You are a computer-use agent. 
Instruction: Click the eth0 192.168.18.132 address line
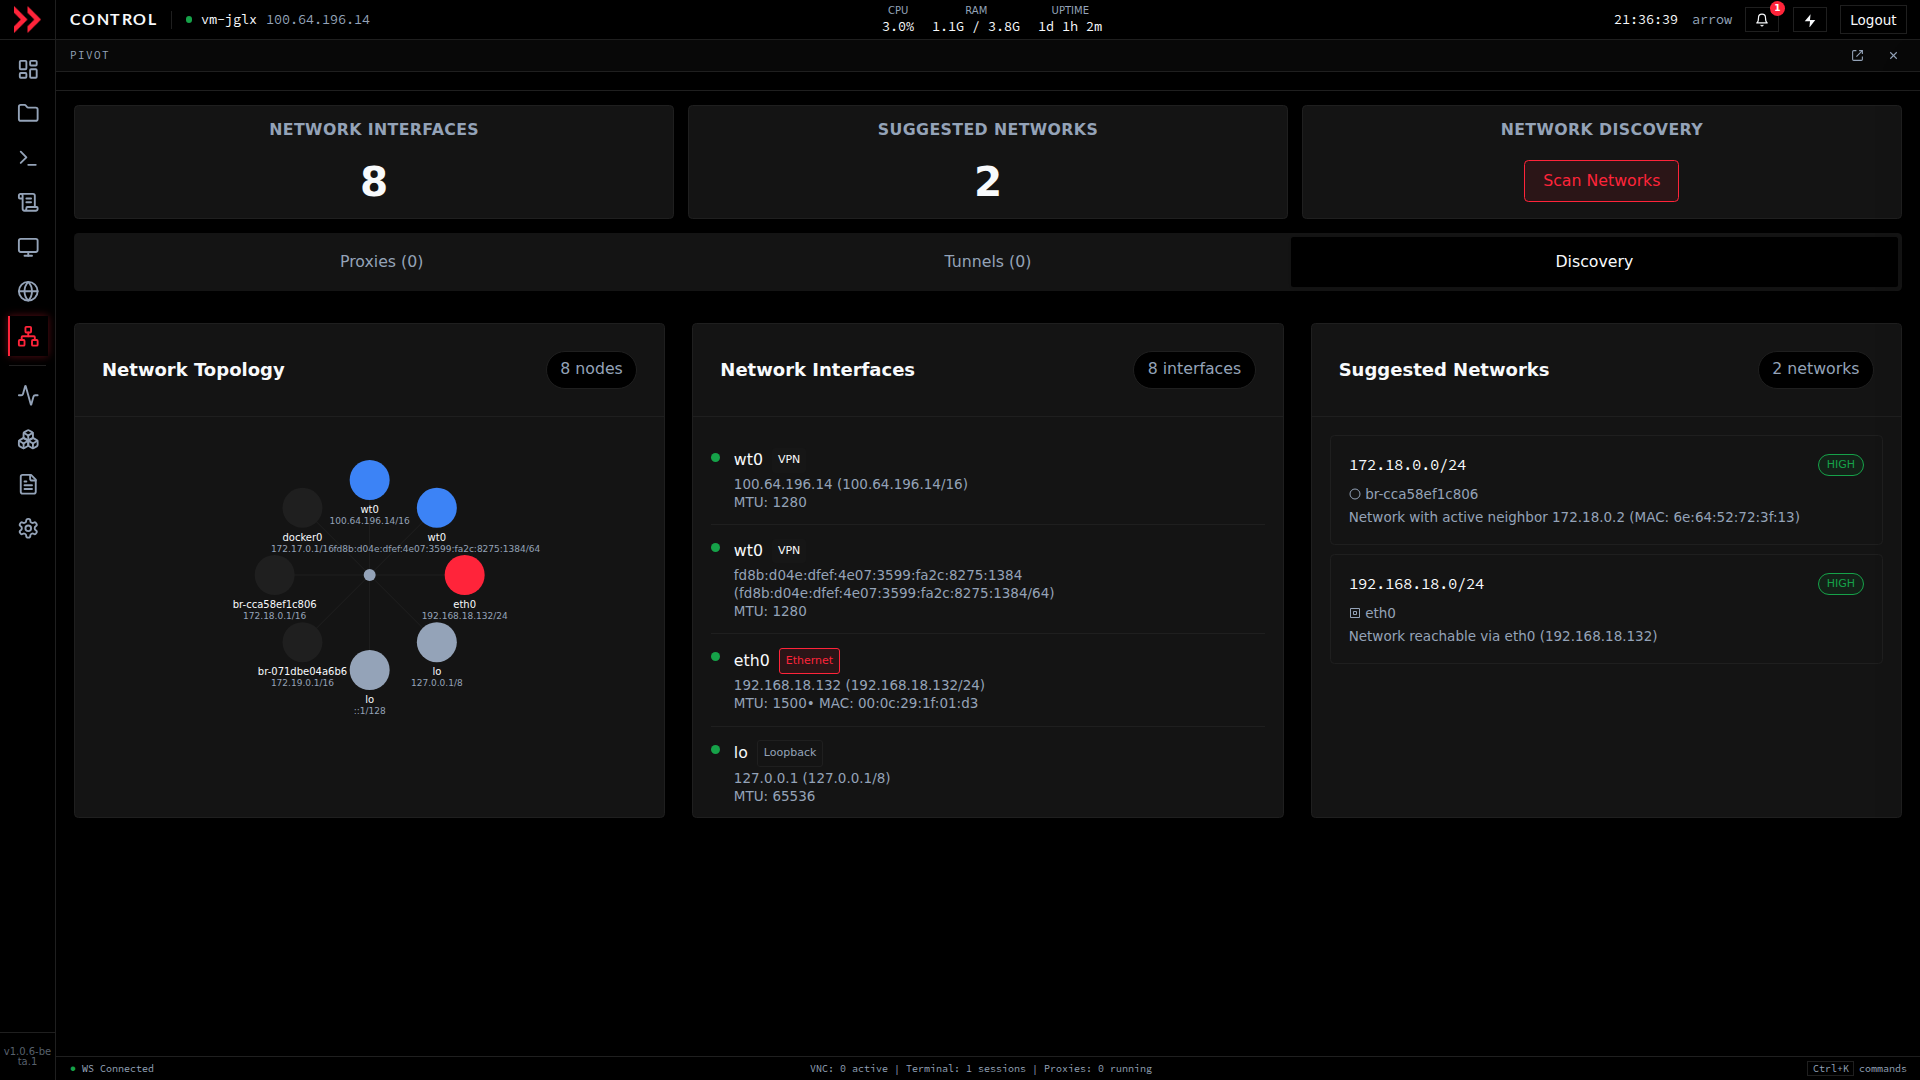tap(859, 685)
